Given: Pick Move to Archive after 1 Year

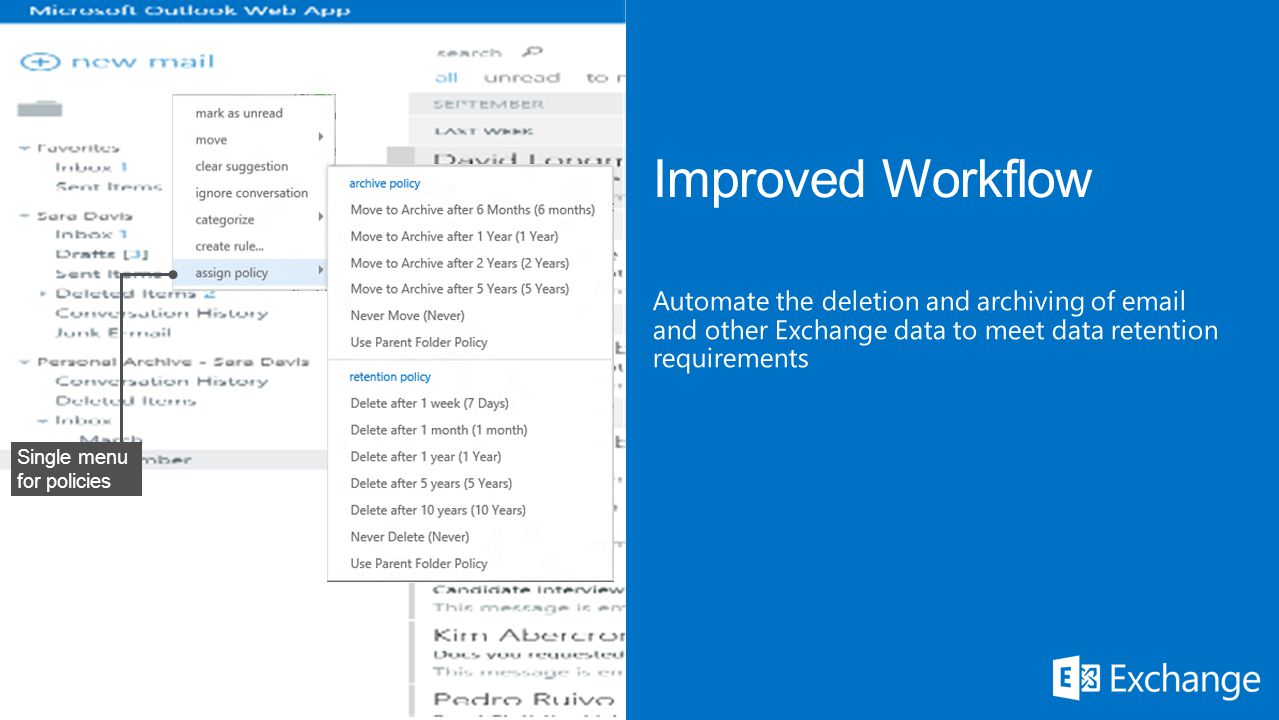Looking at the screenshot, I should click(455, 237).
